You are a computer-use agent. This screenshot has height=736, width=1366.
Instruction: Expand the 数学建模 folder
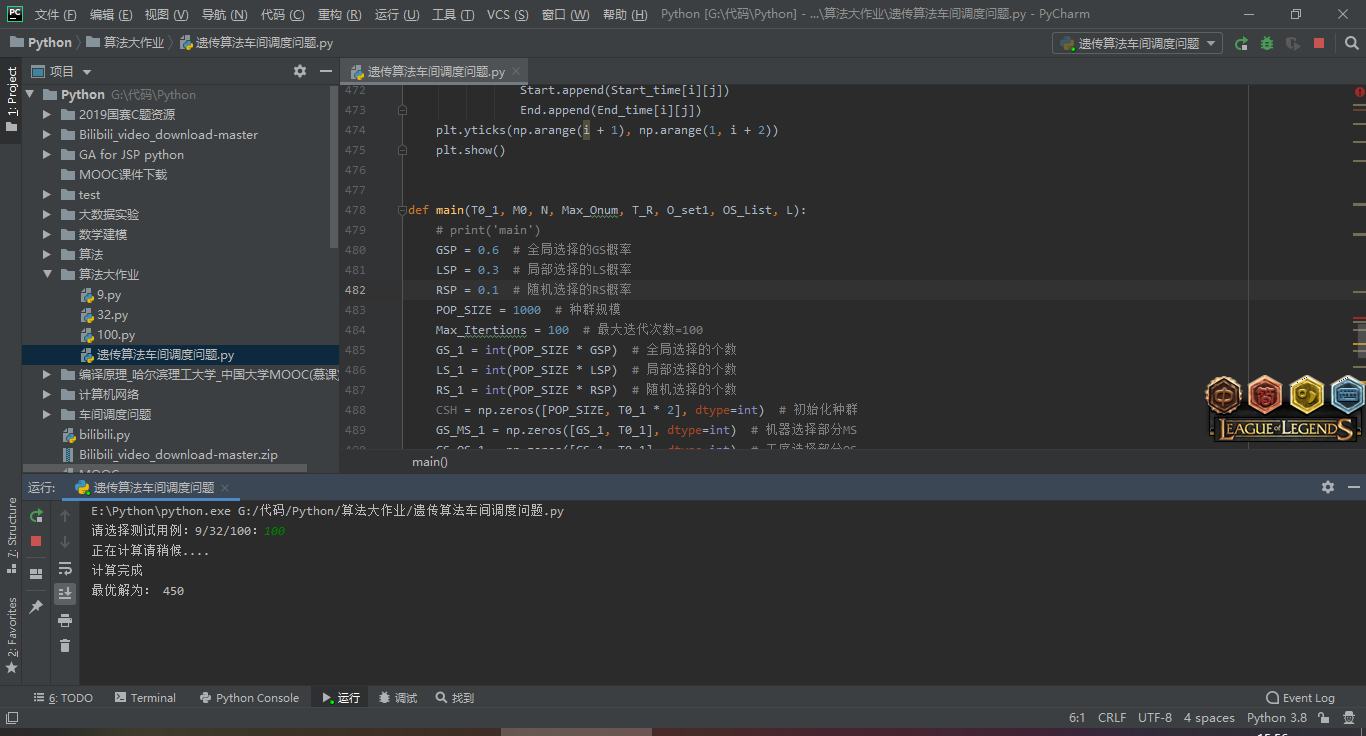click(47, 235)
